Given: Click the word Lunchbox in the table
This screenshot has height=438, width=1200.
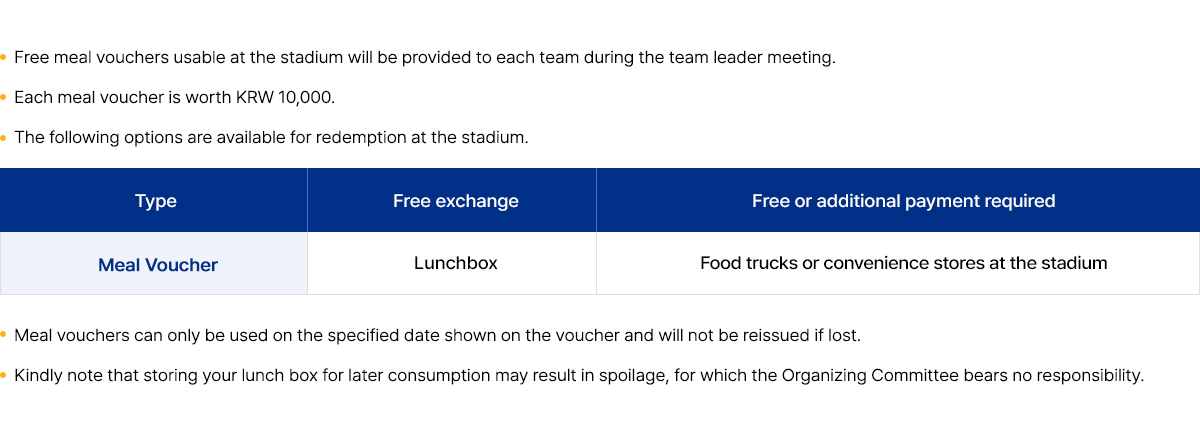Looking at the screenshot, I should [456, 264].
